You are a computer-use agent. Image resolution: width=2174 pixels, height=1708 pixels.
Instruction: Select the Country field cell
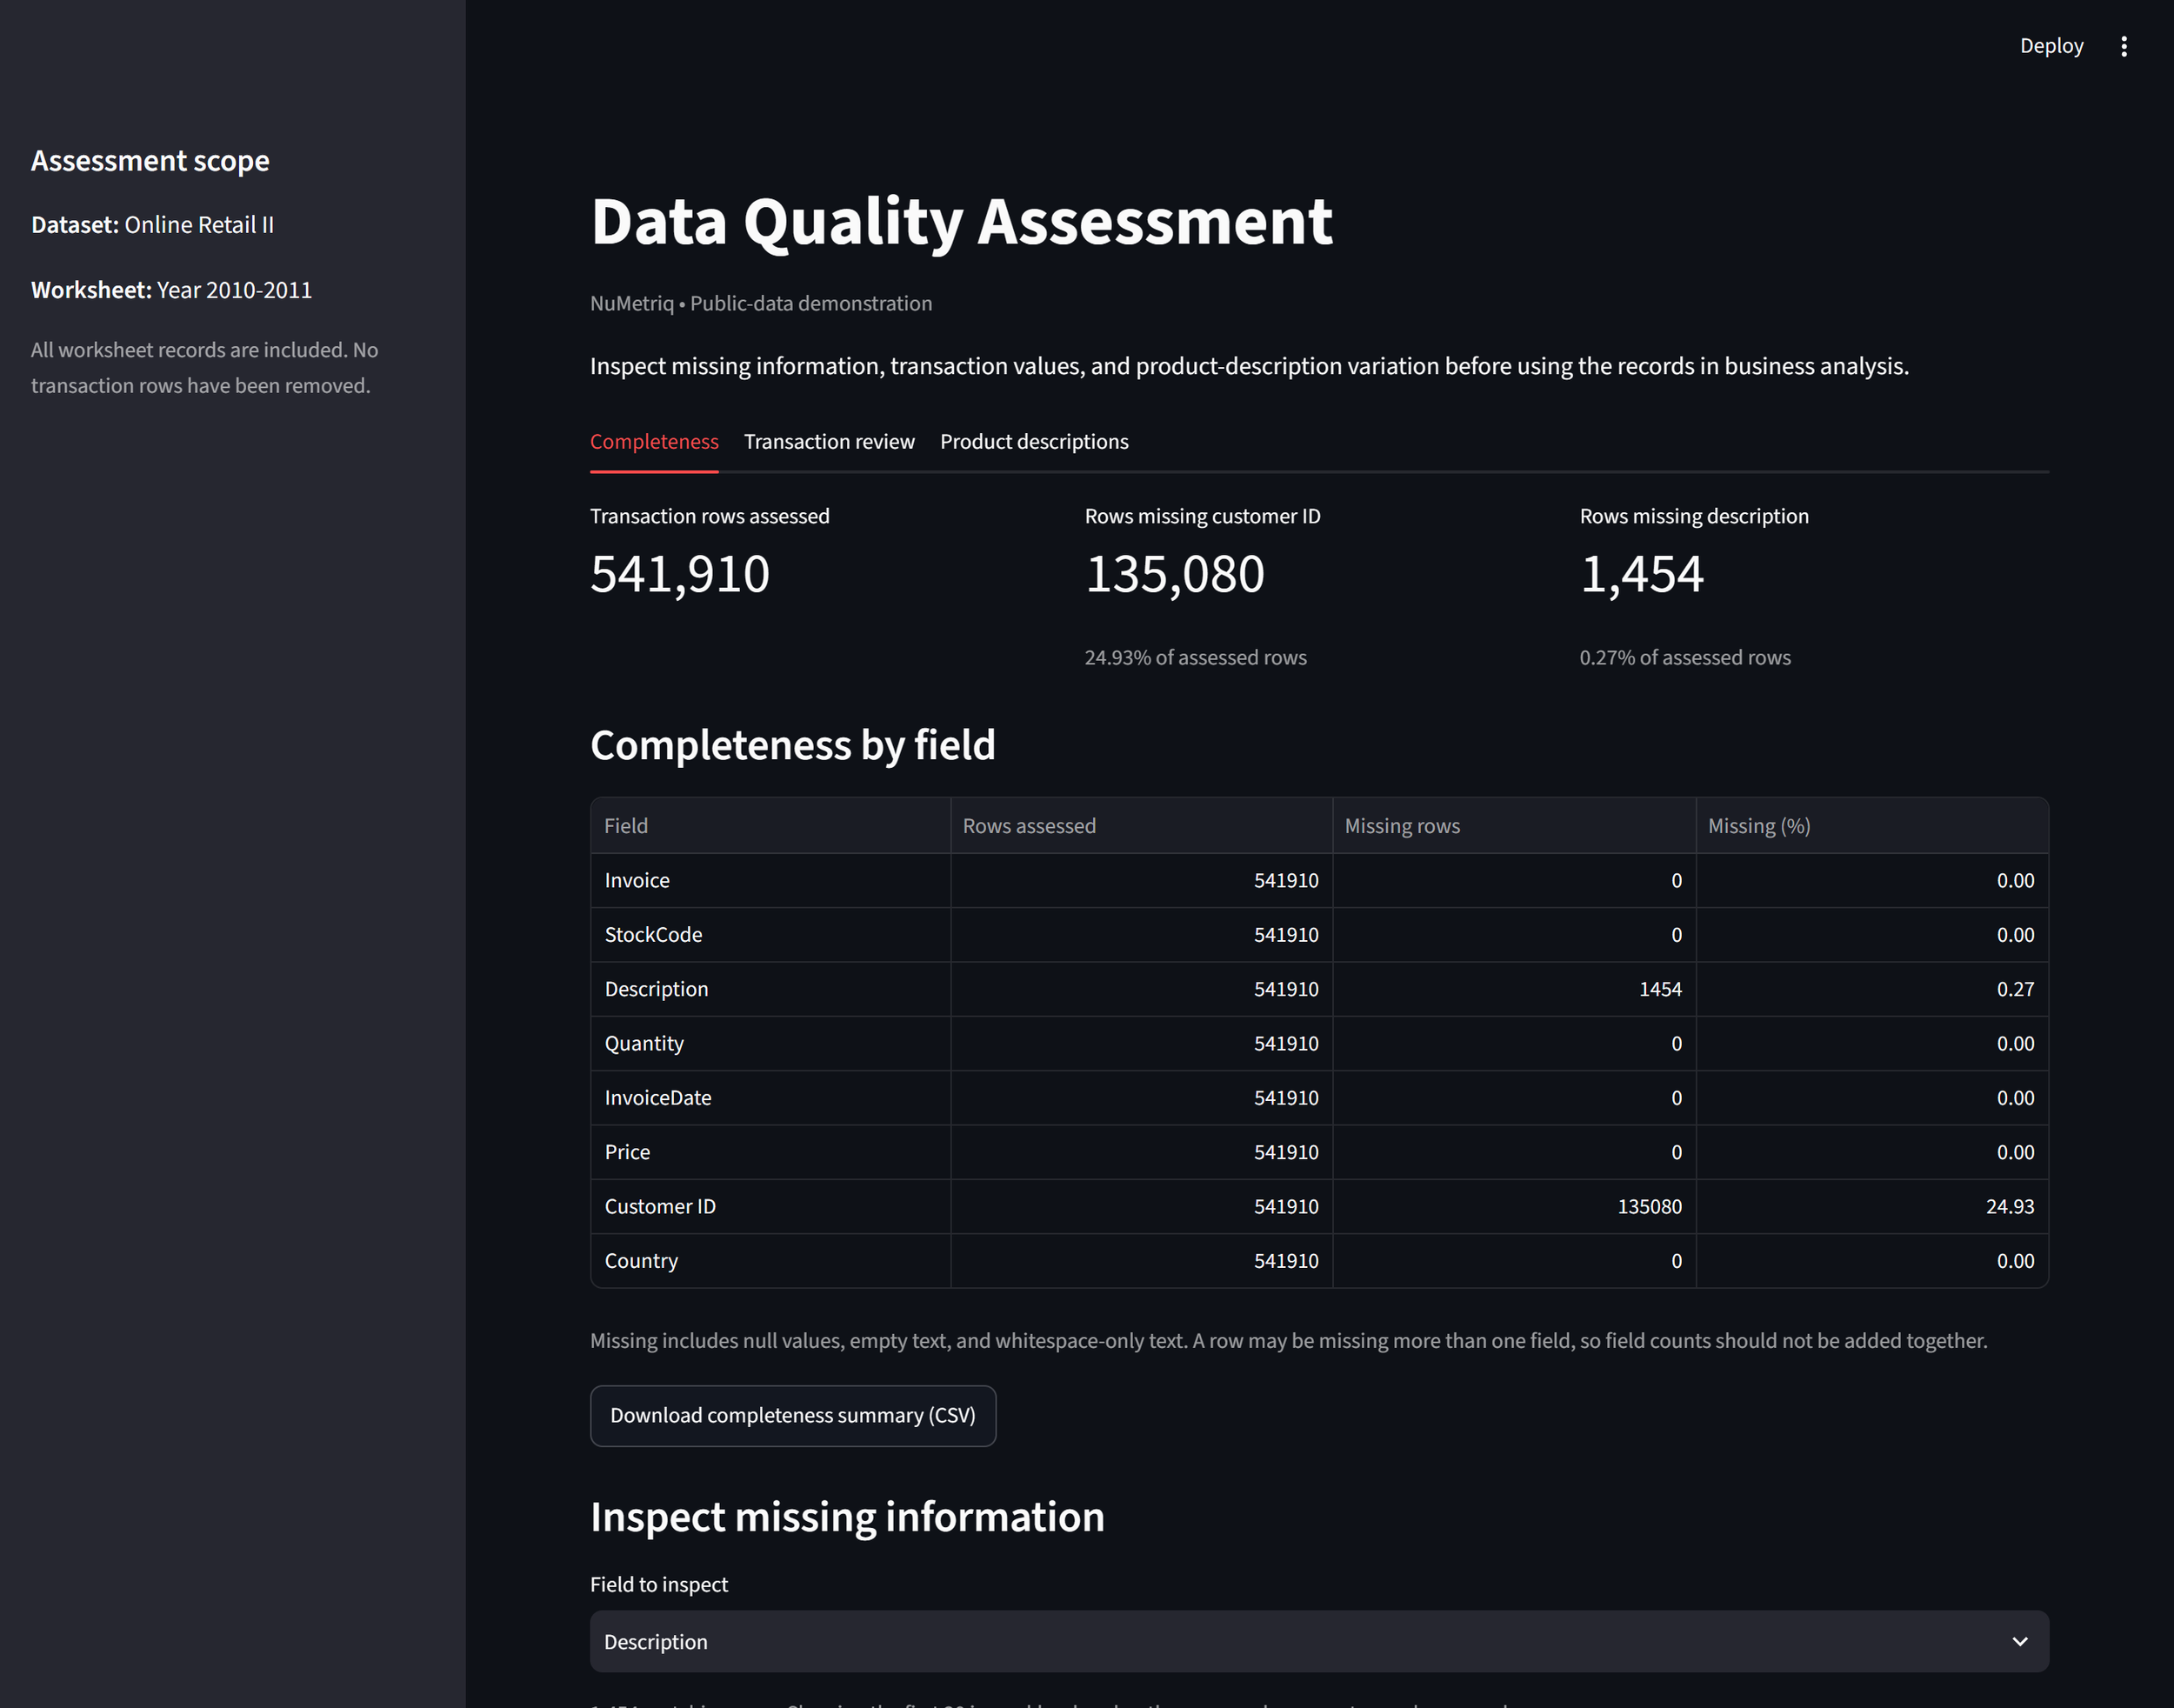(x=770, y=1260)
